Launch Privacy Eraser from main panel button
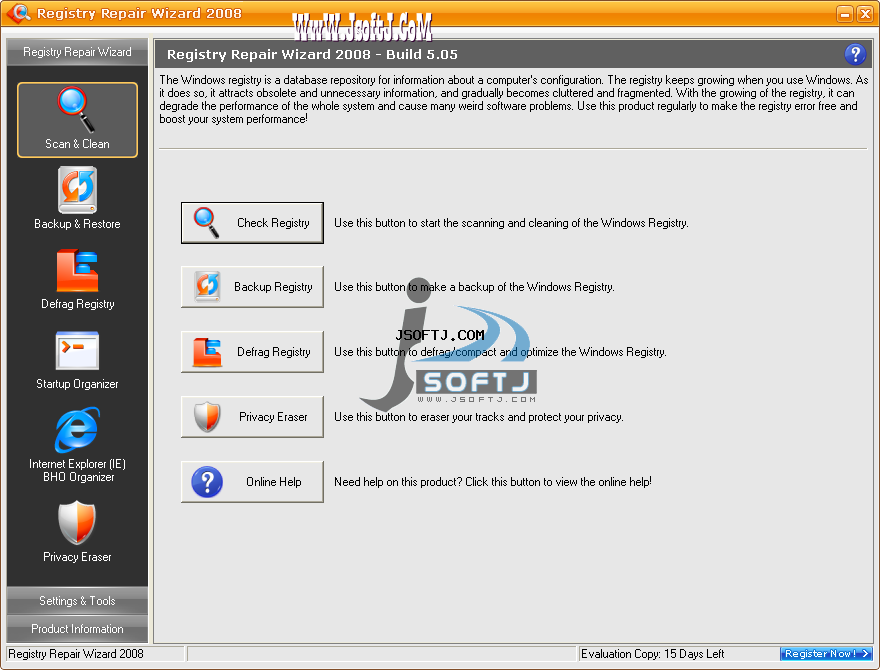The height and width of the screenshot is (670, 880). coord(252,417)
